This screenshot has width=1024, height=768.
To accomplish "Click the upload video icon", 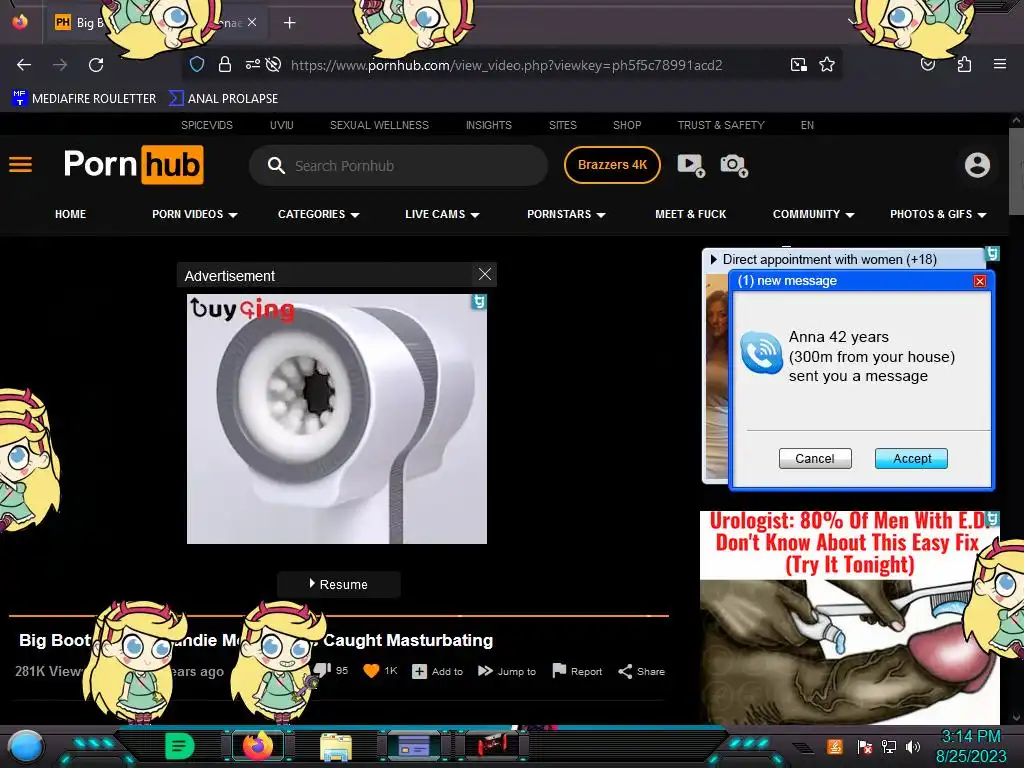I will [690, 165].
